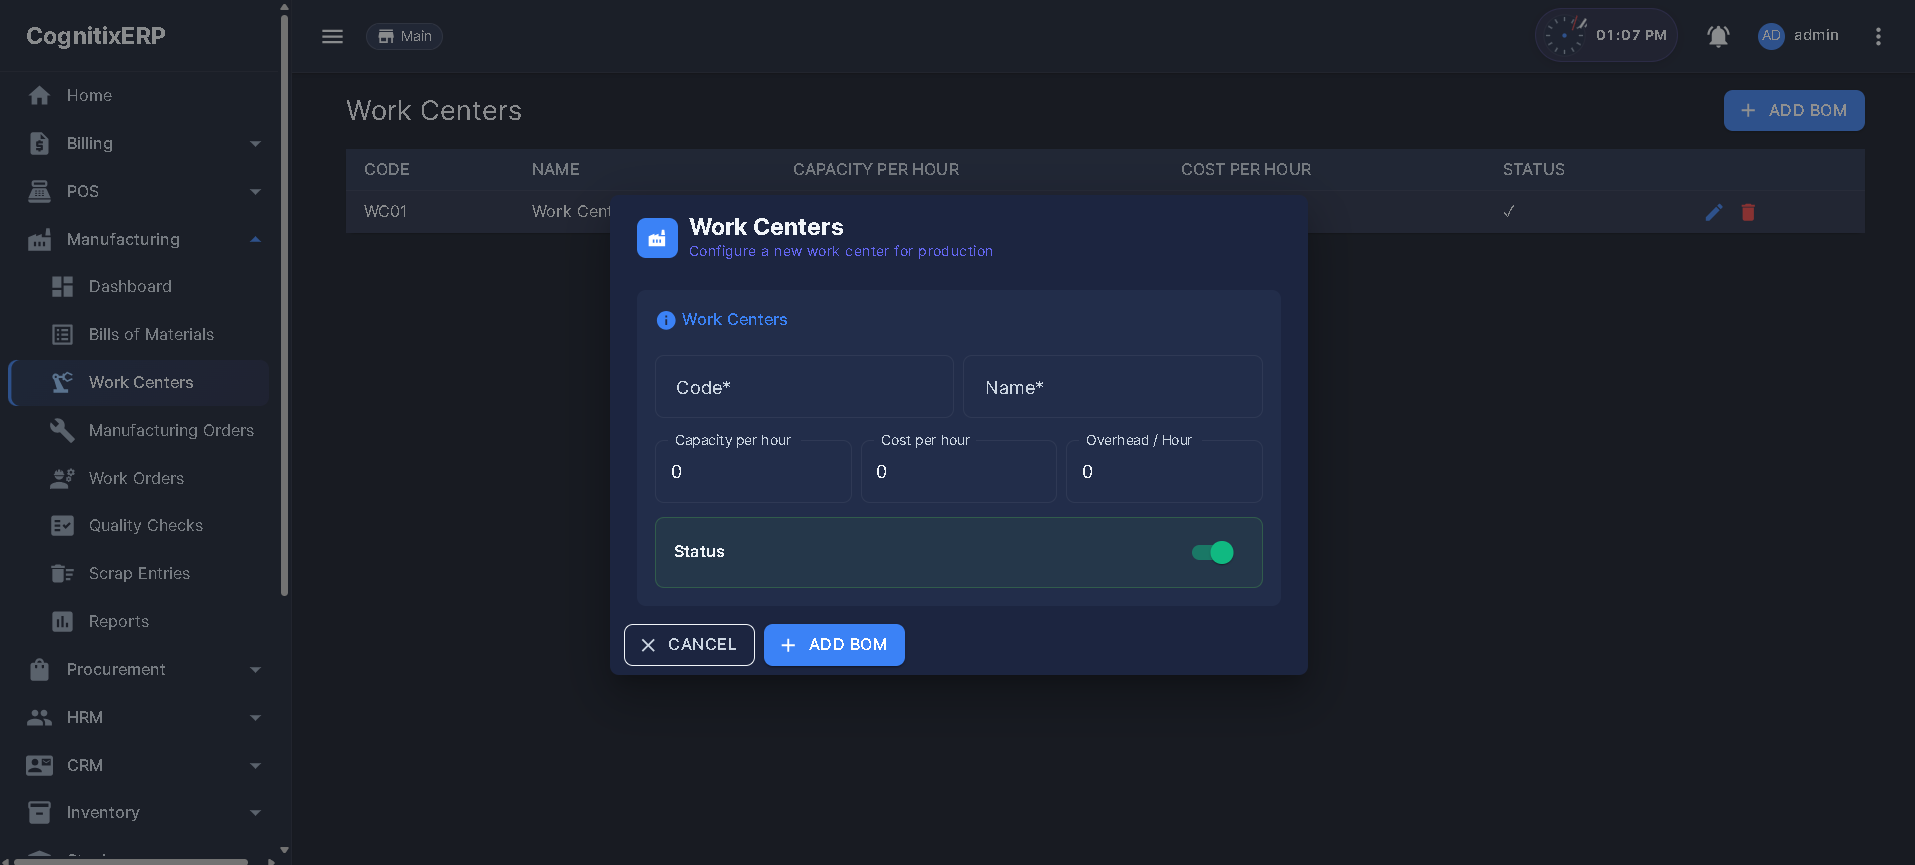
Task: Expand the Billing menu arrow
Action: tap(255, 143)
